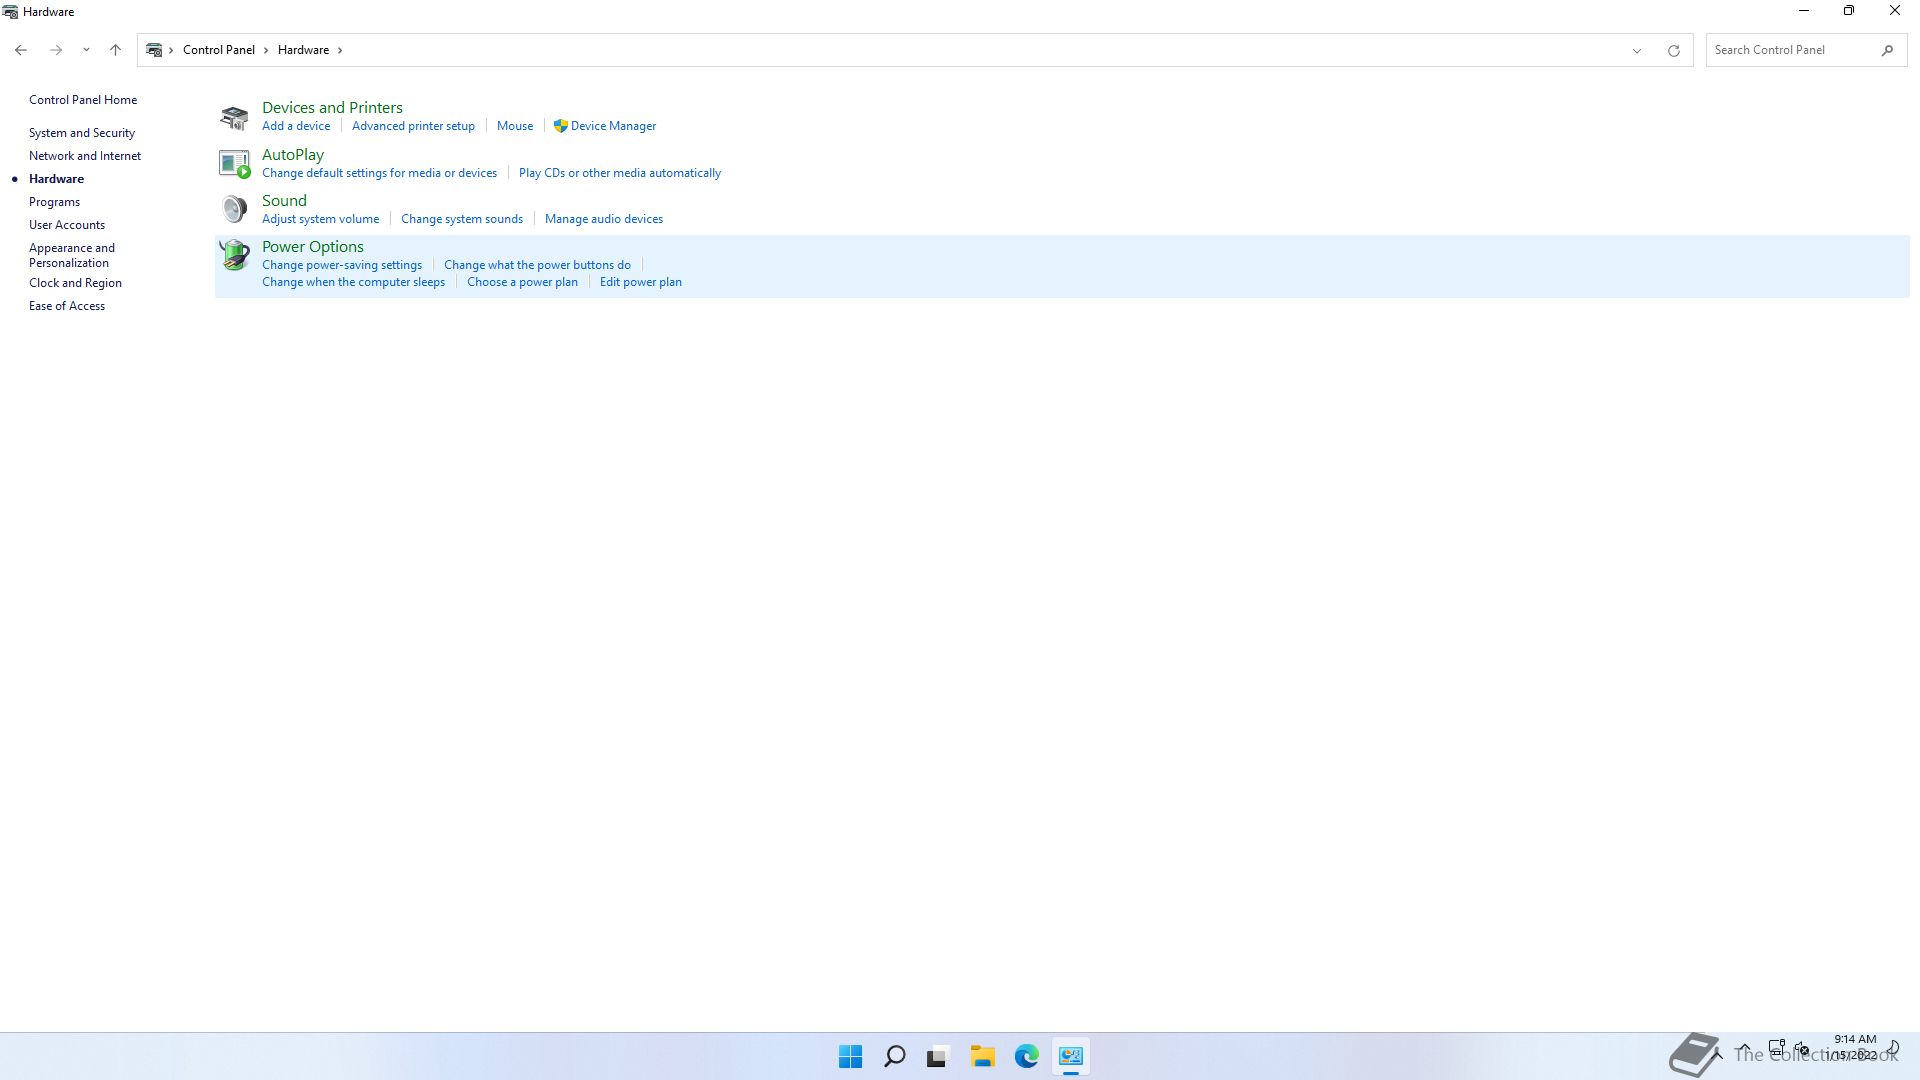Select Hardware in the breadcrumb

303,50
